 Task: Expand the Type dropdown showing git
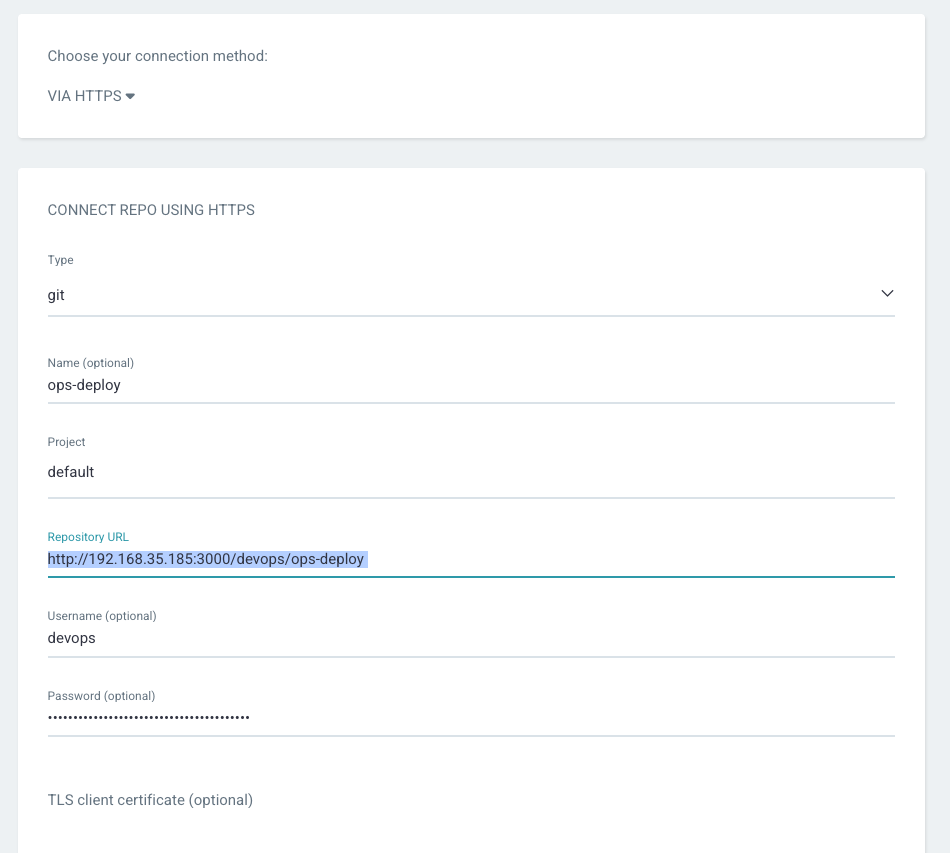point(470,295)
